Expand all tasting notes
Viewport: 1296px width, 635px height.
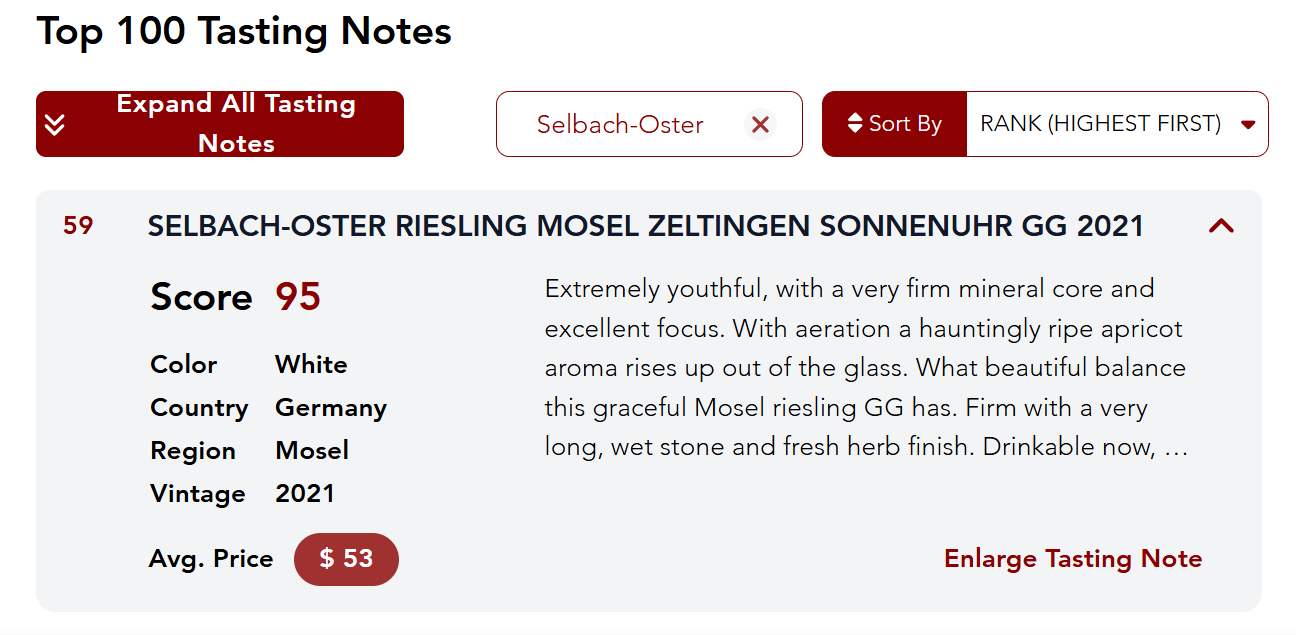[x=235, y=124]
